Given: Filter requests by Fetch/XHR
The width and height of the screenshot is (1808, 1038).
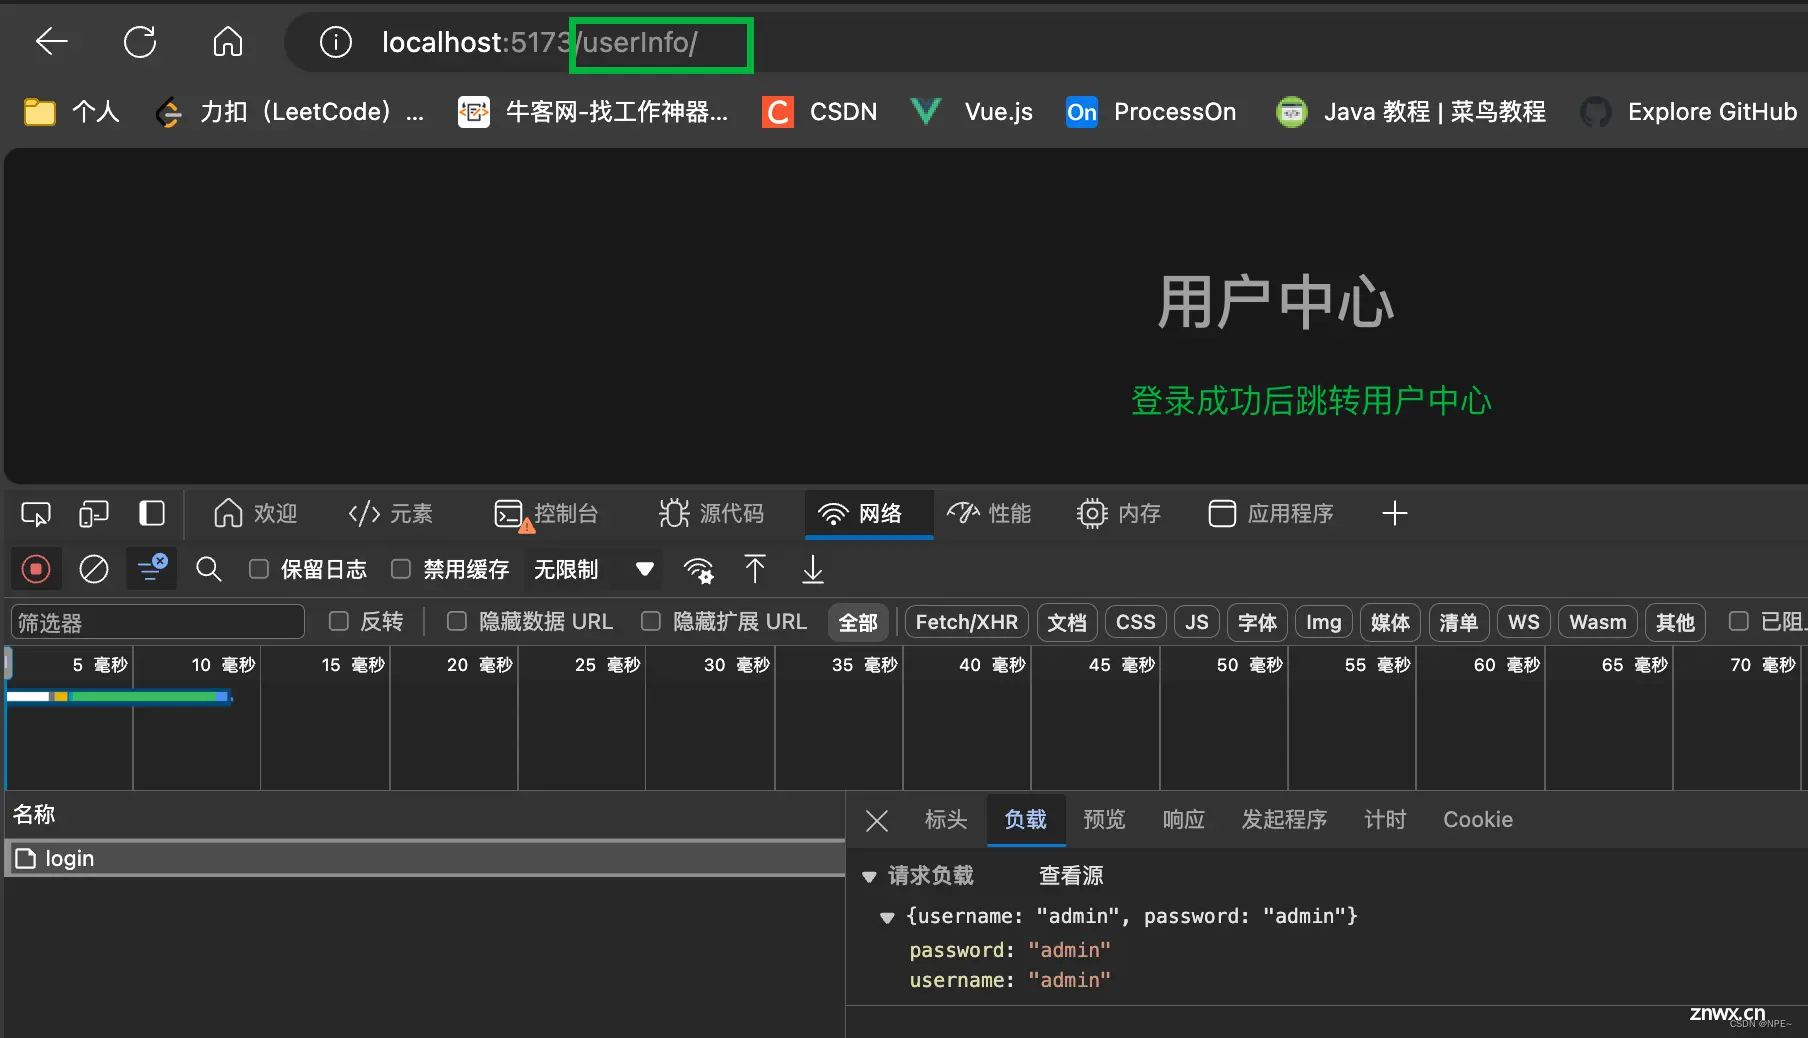Looking at the screenshot, I should 967,622.
